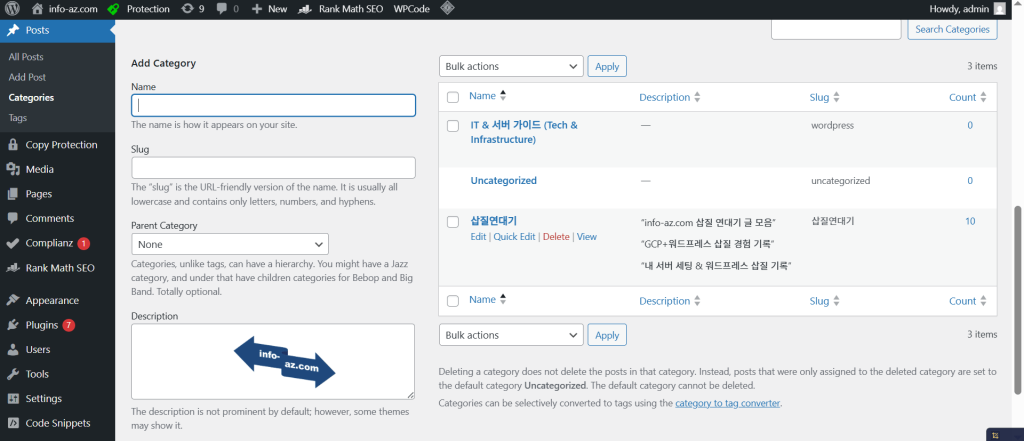
Task: Go to All Posts in sidebar
Action: coord(27,57)
